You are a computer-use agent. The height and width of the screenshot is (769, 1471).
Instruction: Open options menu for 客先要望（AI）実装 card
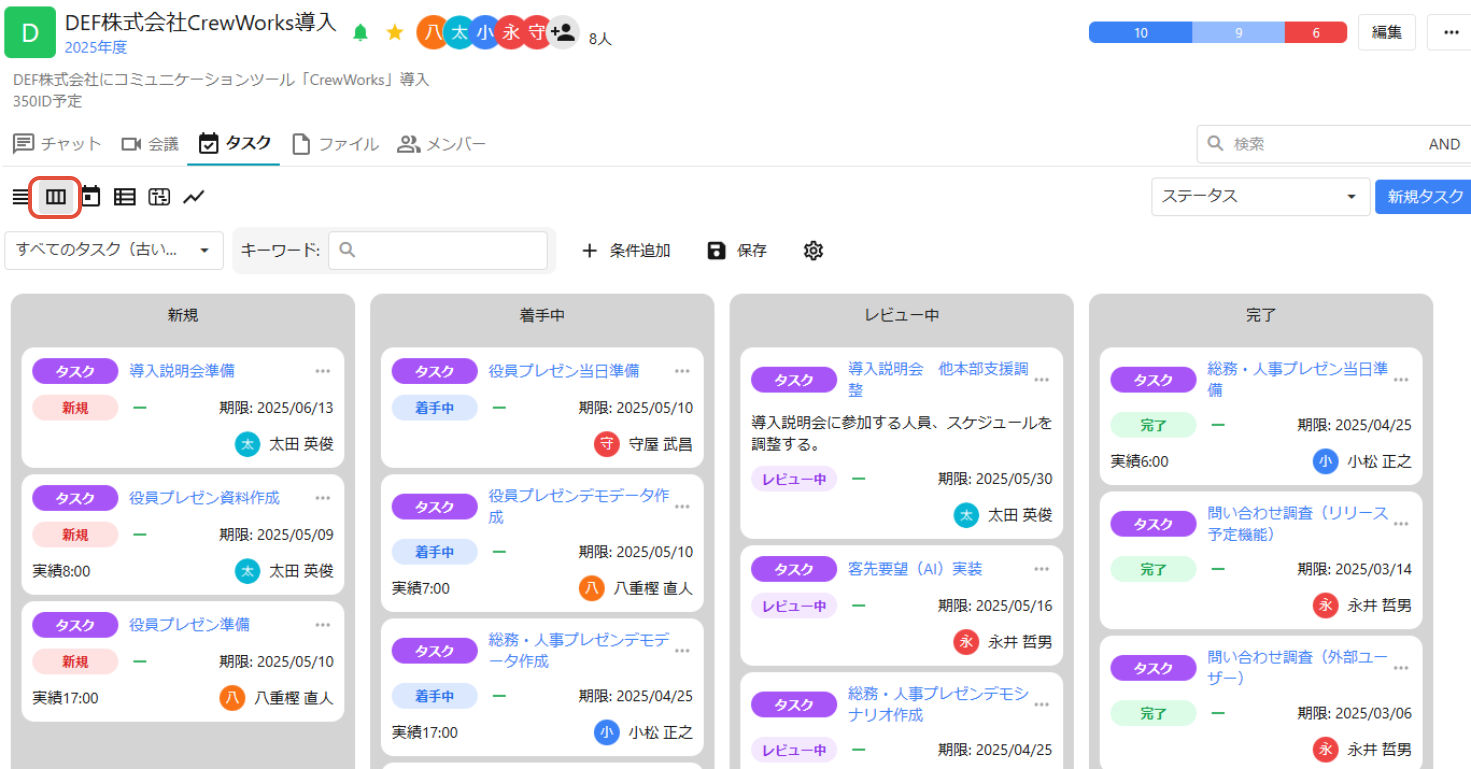click(1042, 569)
